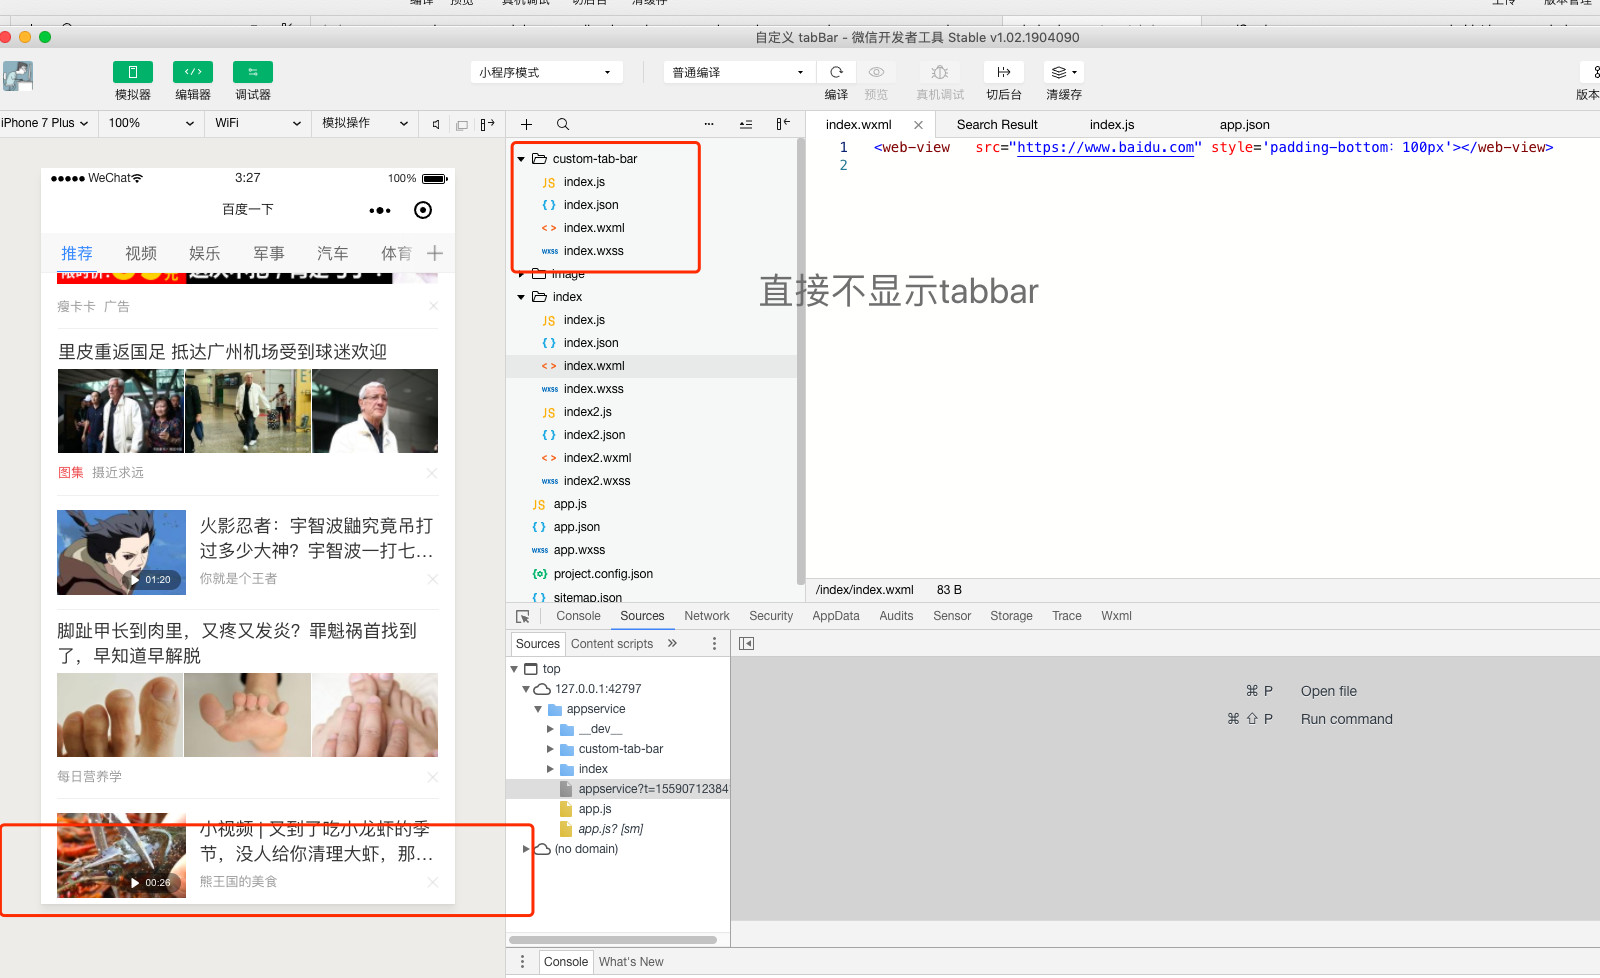Select app.js in Sources tree

pyautogui.click(x=594, y=809)
